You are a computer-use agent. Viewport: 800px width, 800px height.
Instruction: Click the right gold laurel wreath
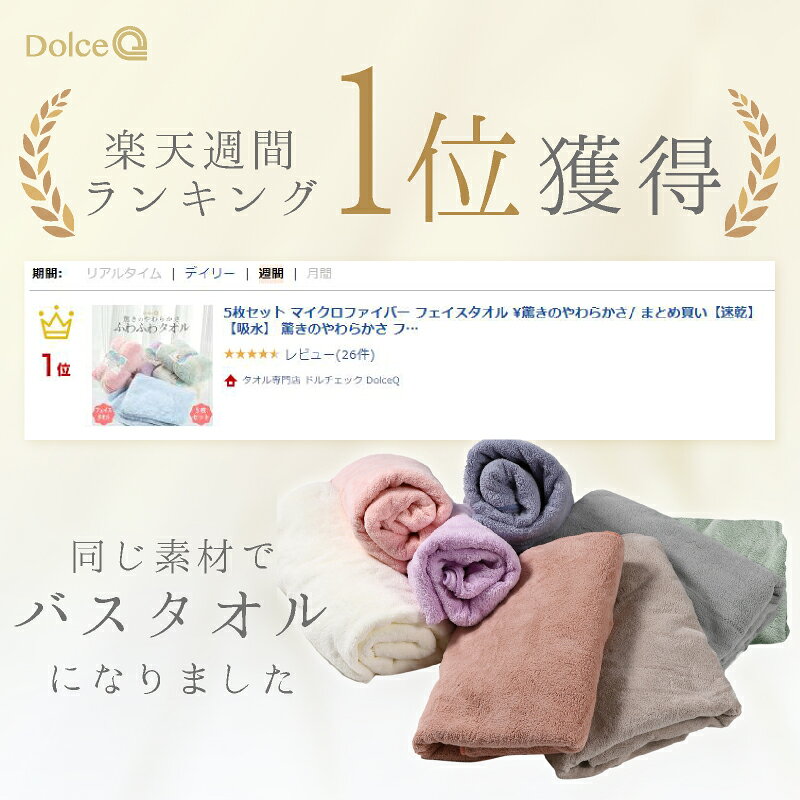[x=752, y=163]
